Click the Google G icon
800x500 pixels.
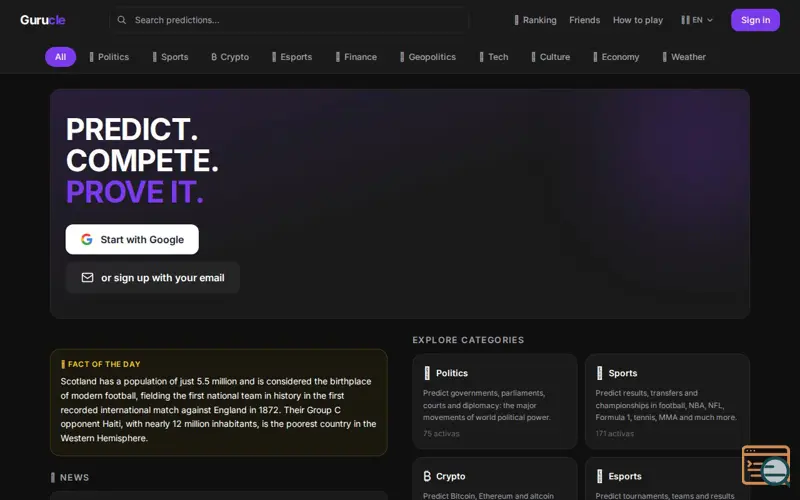click(x=87, y=239)
